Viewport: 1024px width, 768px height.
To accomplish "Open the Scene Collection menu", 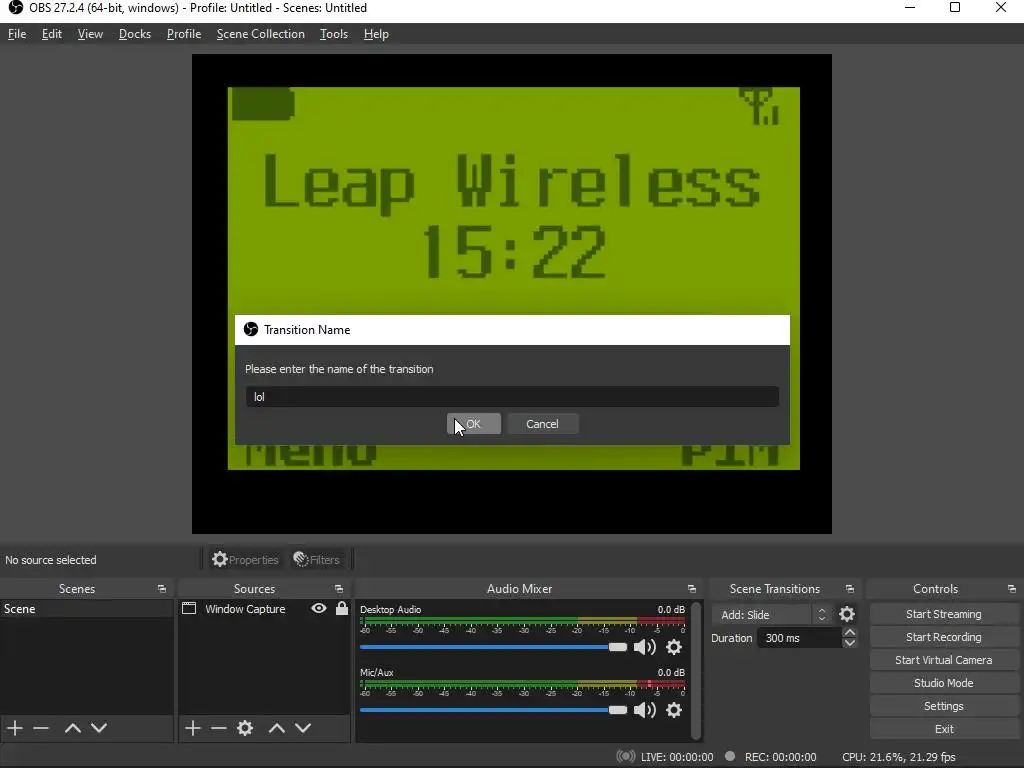I will point(261,34).
